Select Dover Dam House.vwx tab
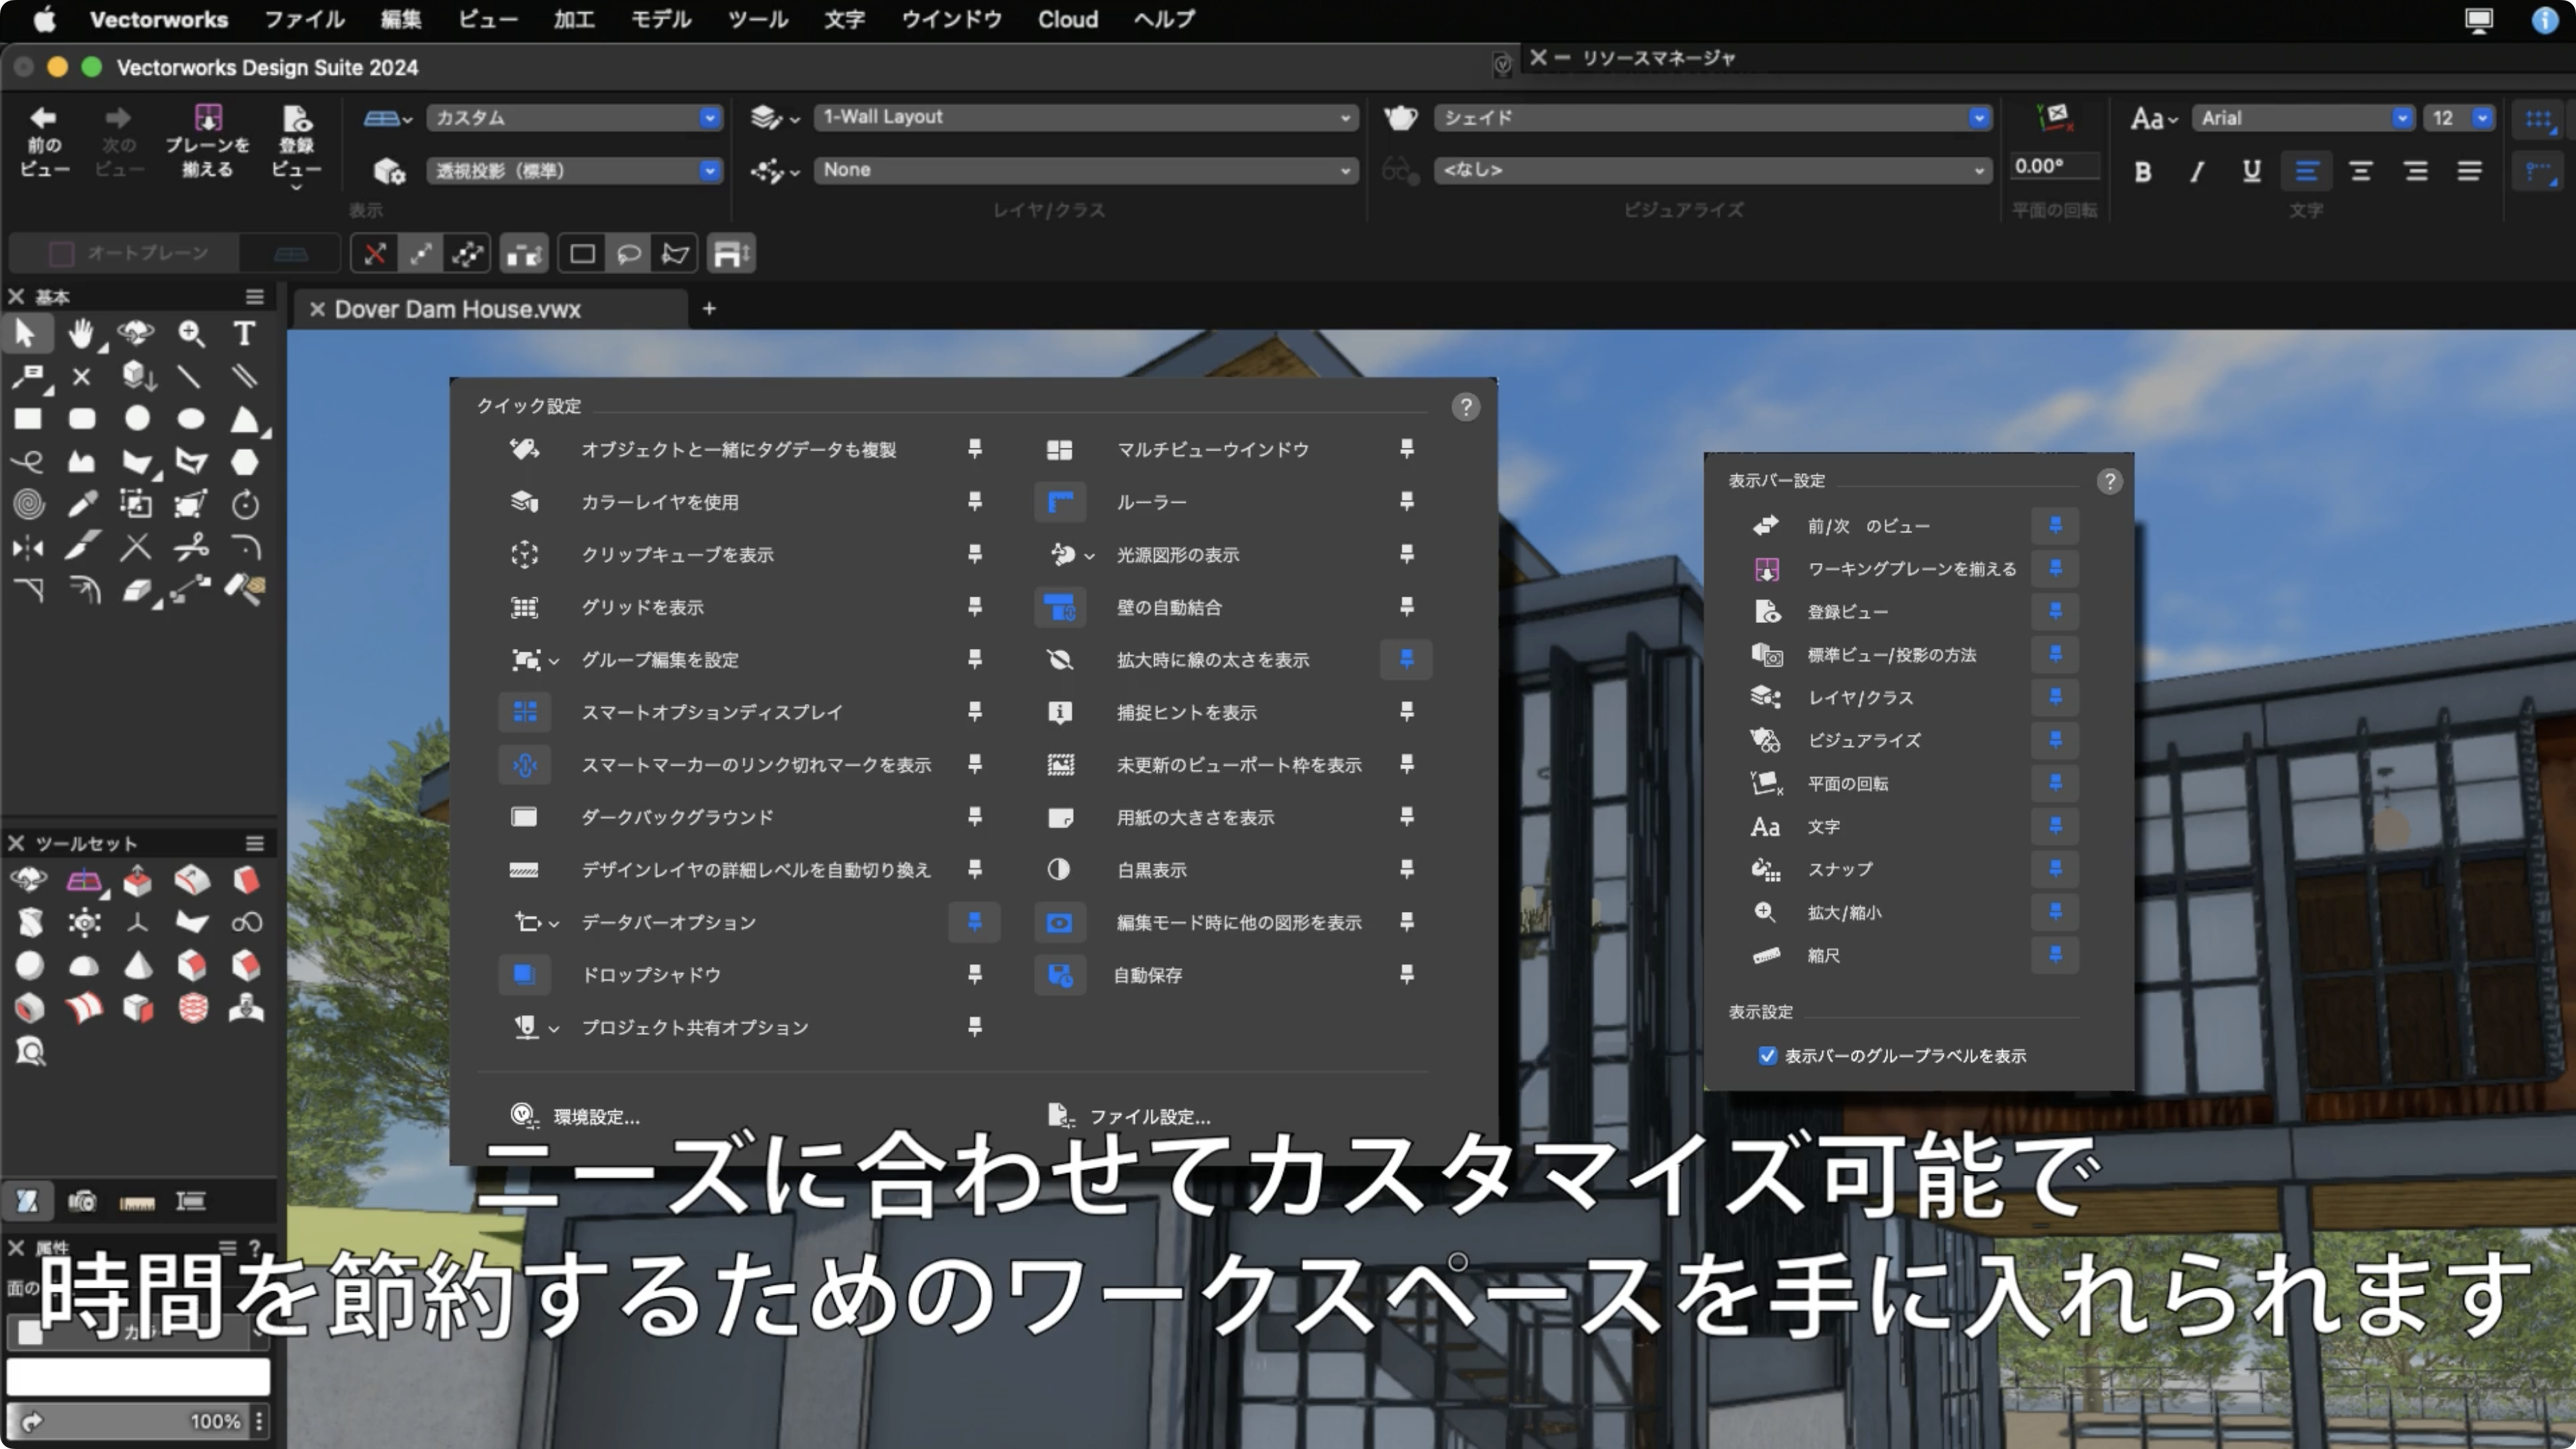The image size is (2576, 1449). pyautogui.click(x=490, y=309)
